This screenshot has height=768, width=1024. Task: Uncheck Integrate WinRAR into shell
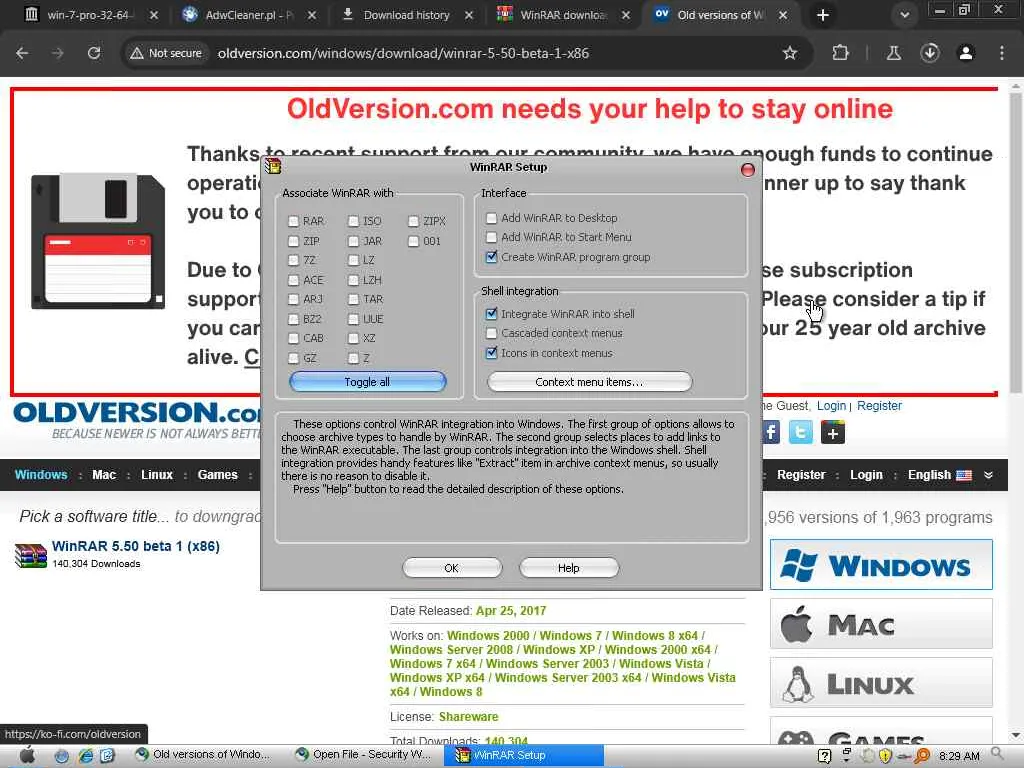(492, 314)
